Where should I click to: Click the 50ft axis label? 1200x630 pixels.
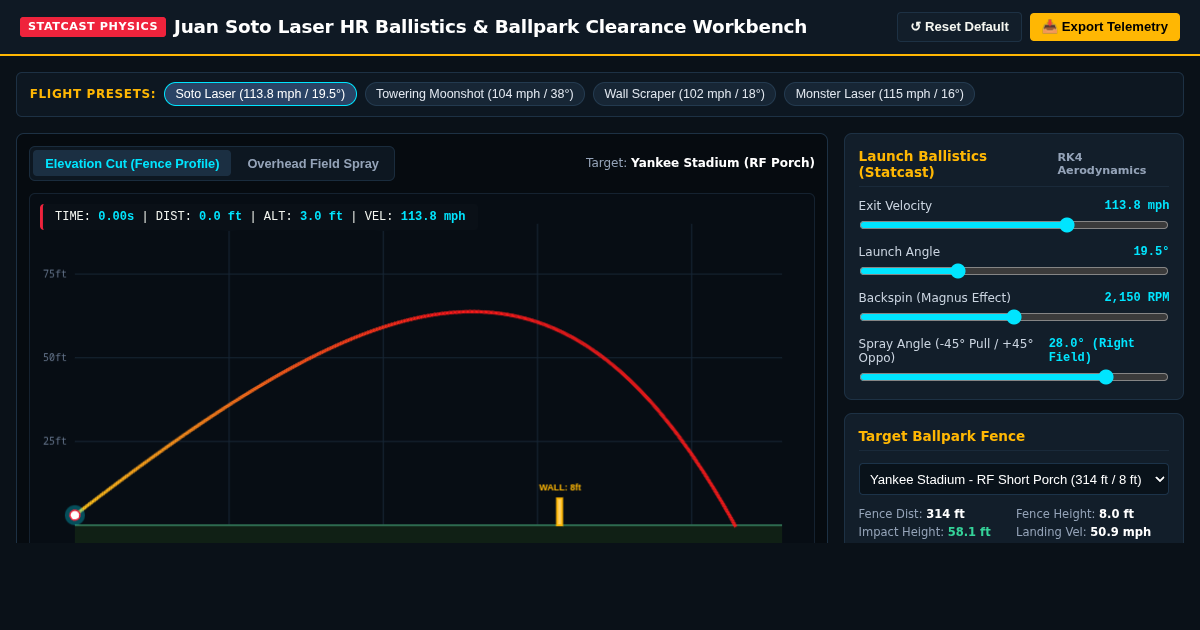(x=55, y=358)
